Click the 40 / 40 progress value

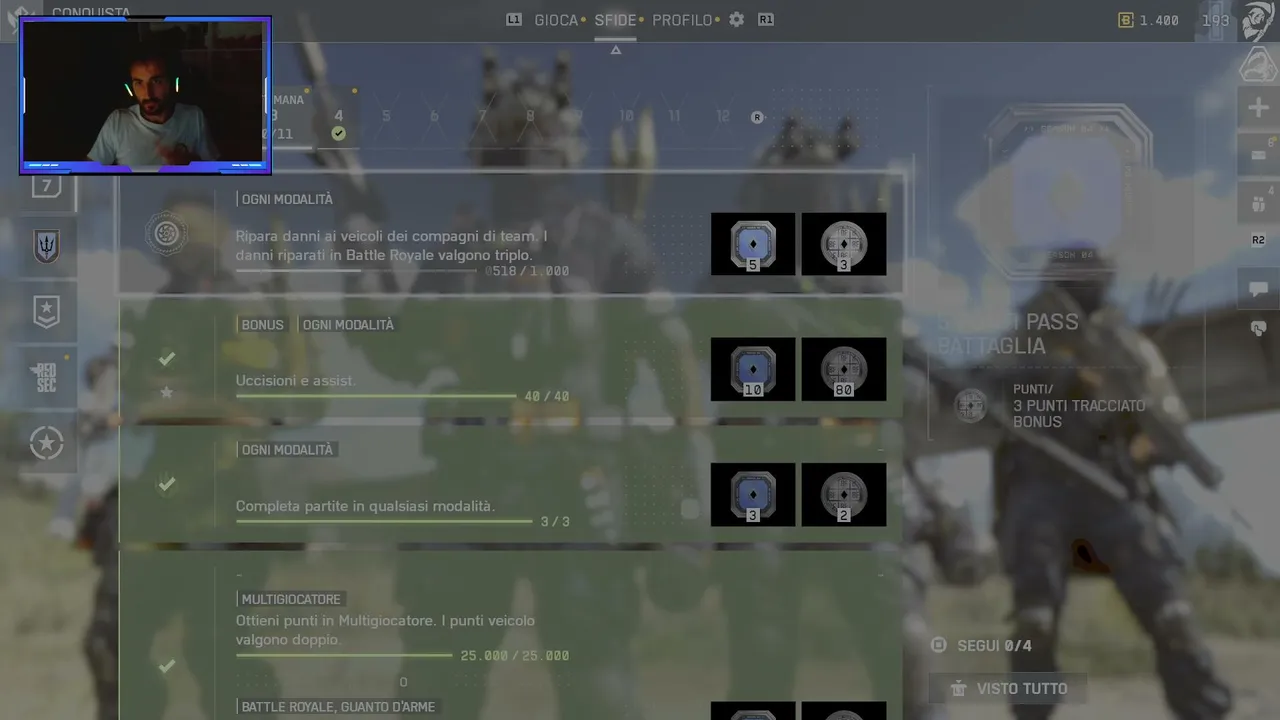pos(547,396)
